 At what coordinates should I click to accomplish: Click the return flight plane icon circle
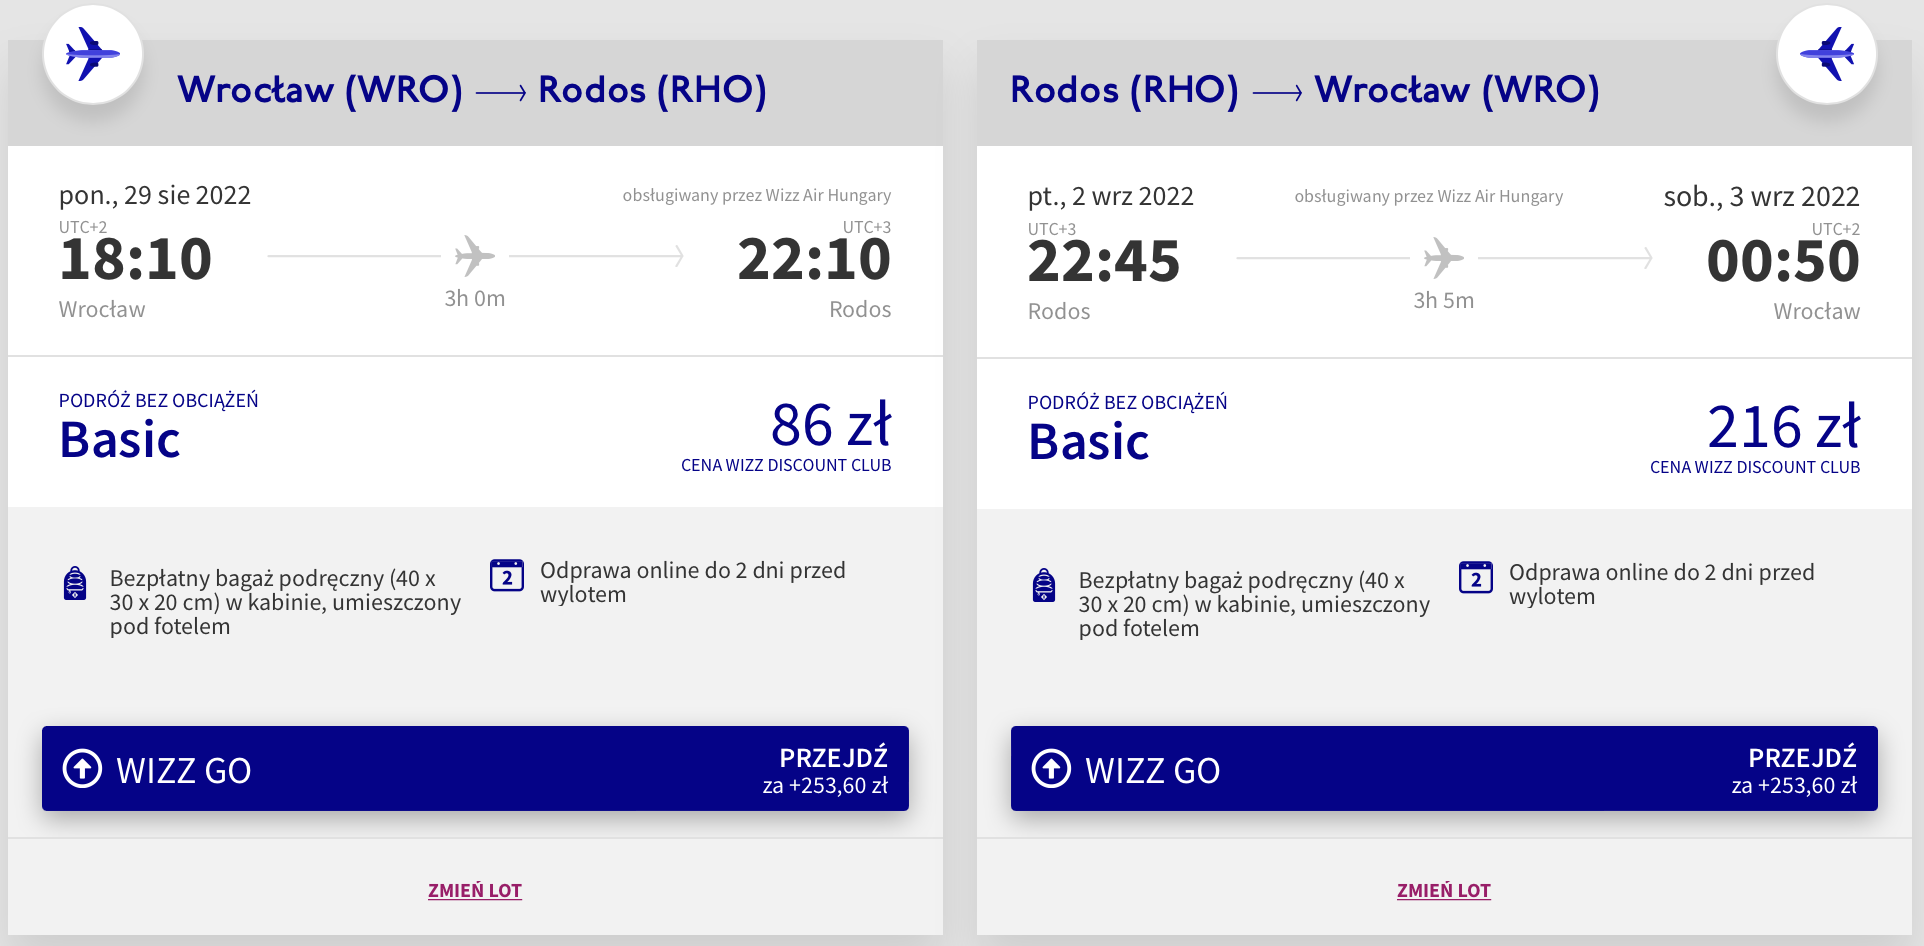[x=1827, y=54]
